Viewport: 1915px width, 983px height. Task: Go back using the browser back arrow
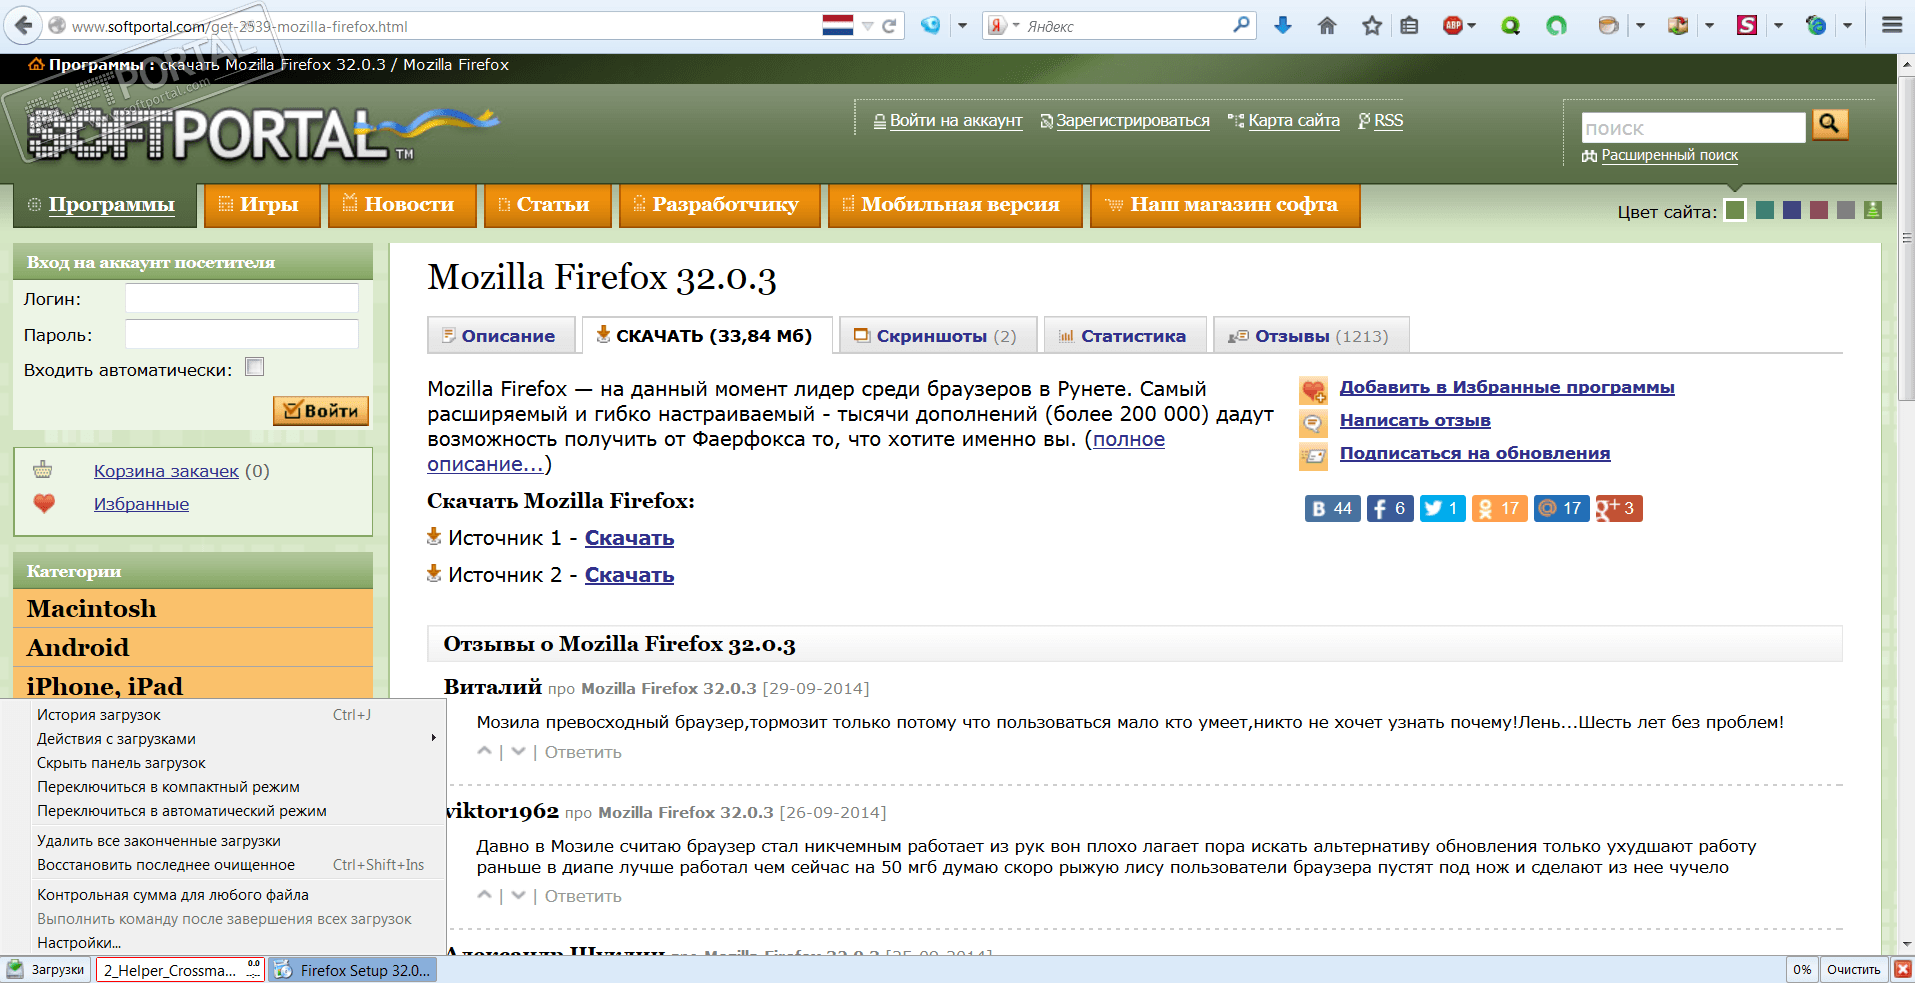pyautogui.click(x=23, y=25)
